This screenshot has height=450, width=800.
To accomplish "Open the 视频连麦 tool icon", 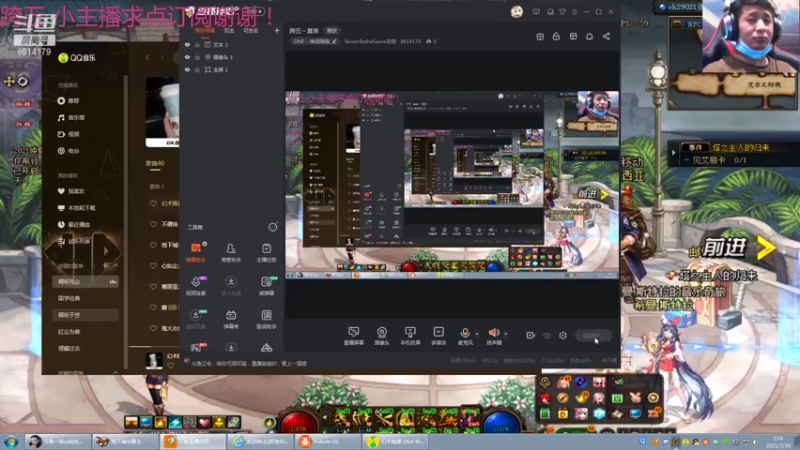I will point(196,286).
